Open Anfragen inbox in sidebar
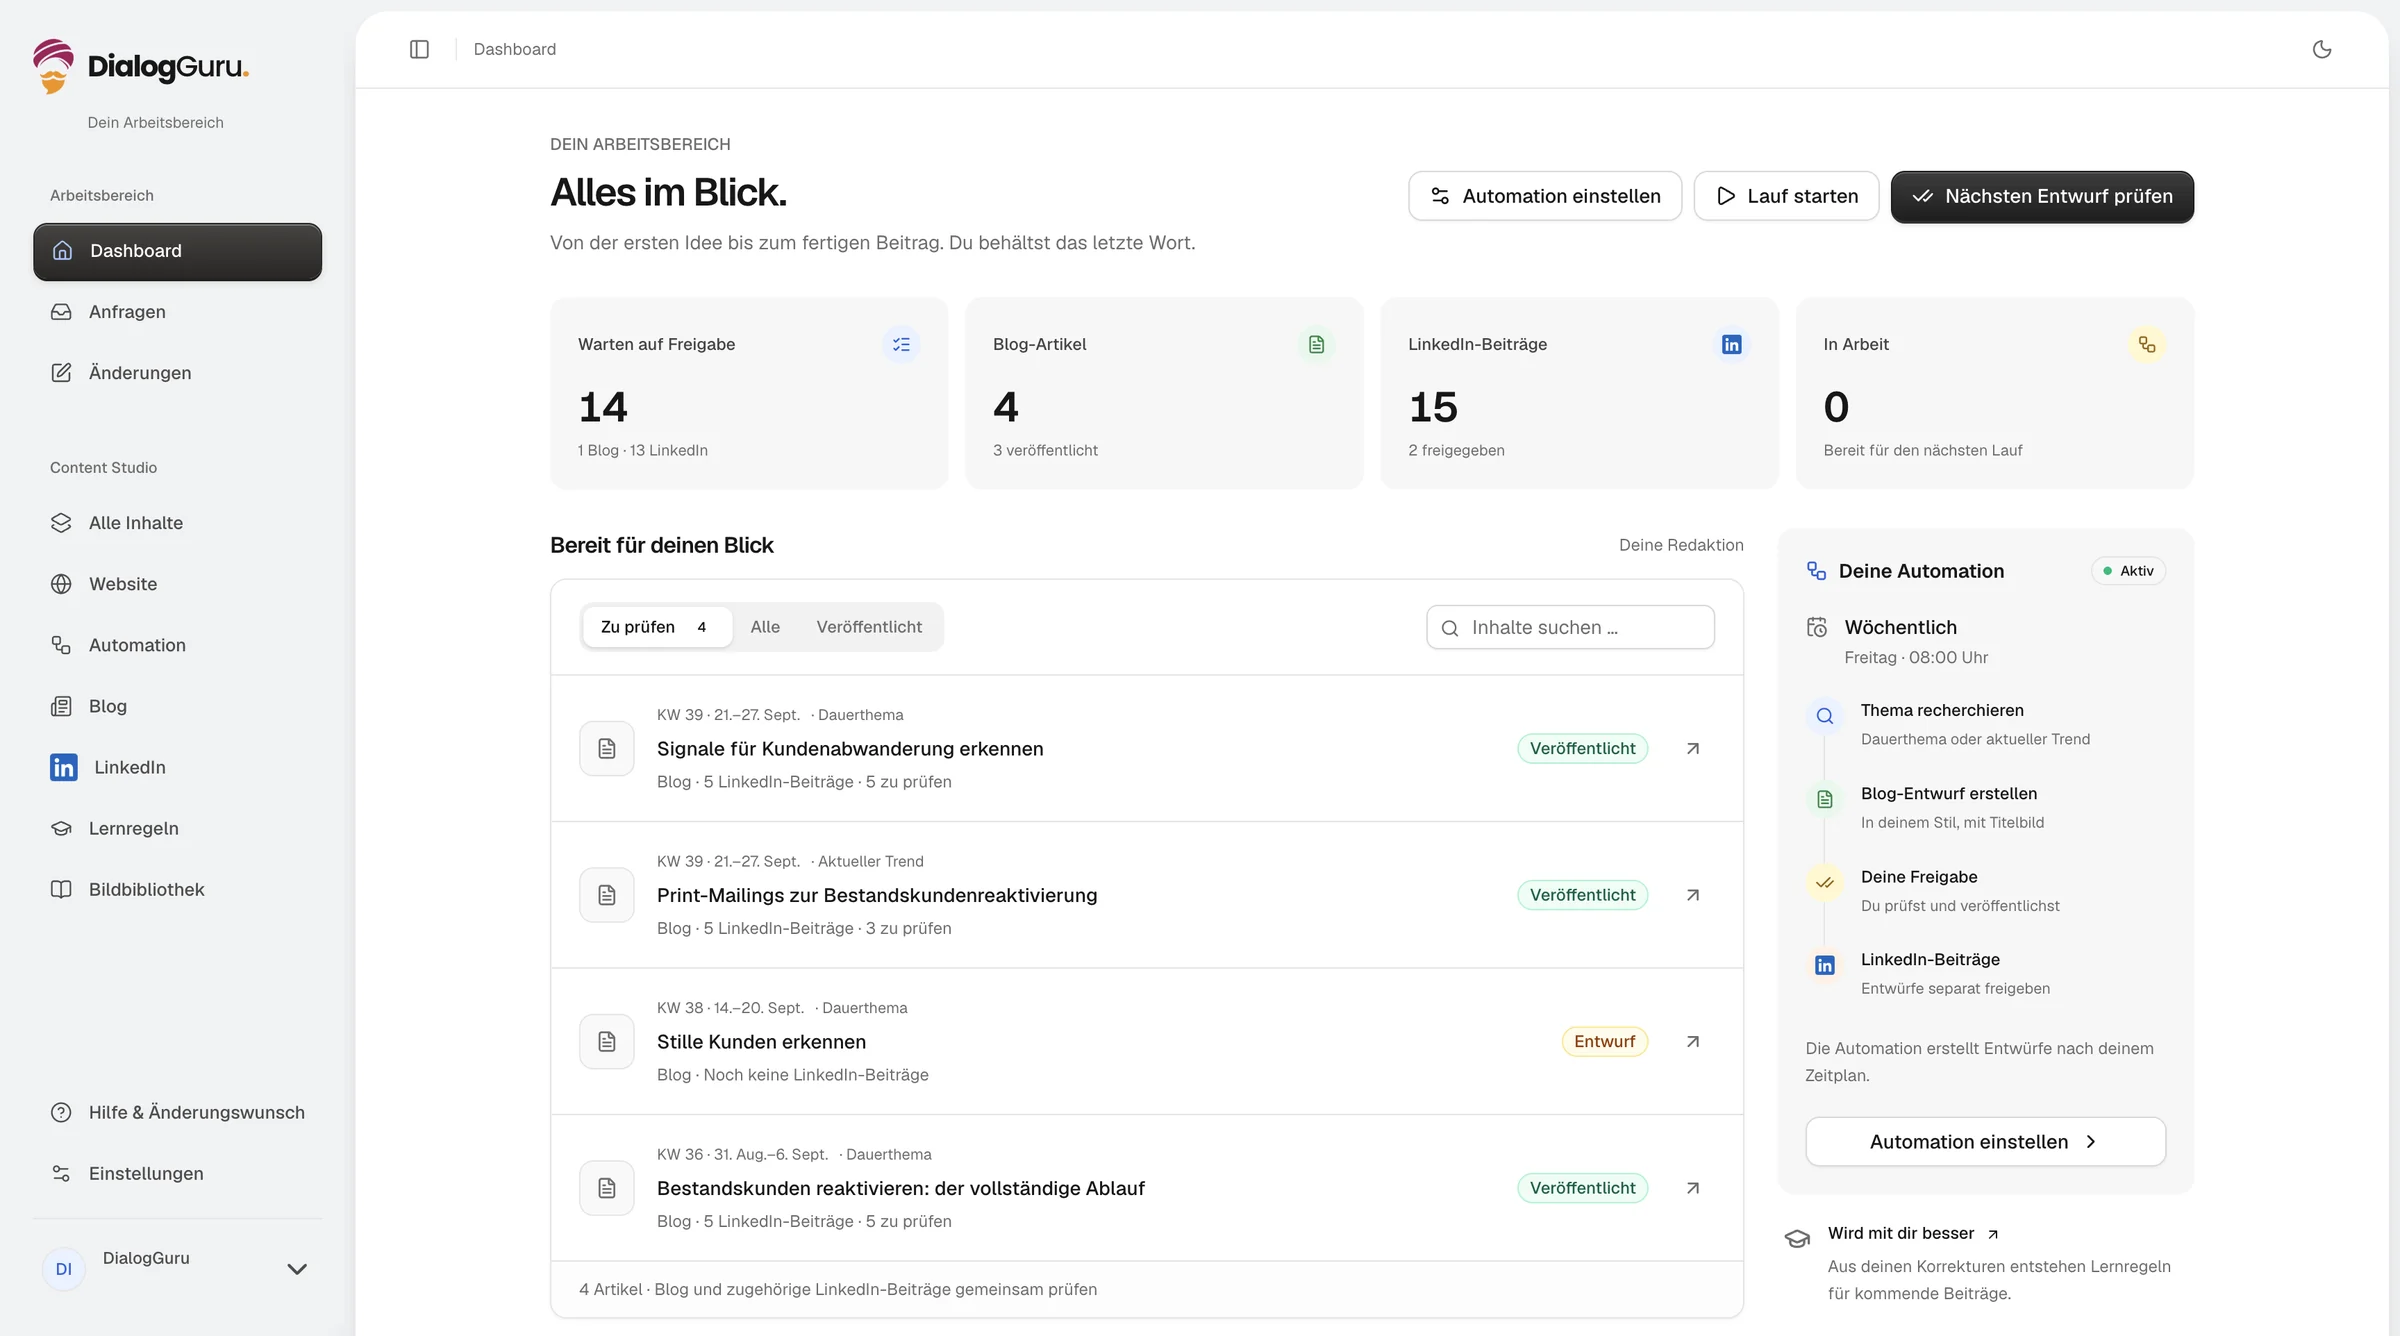Image resolution: width=2400 pixels, height=1336 pixels. pyautogui.click(x=177, y=312)
